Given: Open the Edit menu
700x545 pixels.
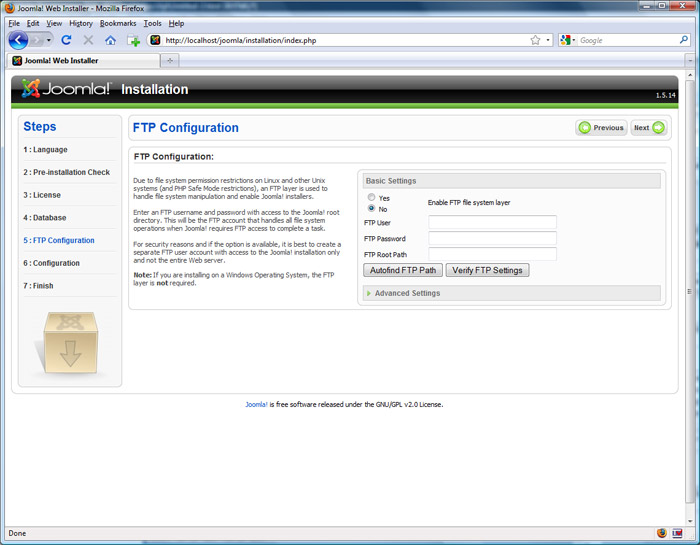Looking at the screenshot, I should (33, 23).
